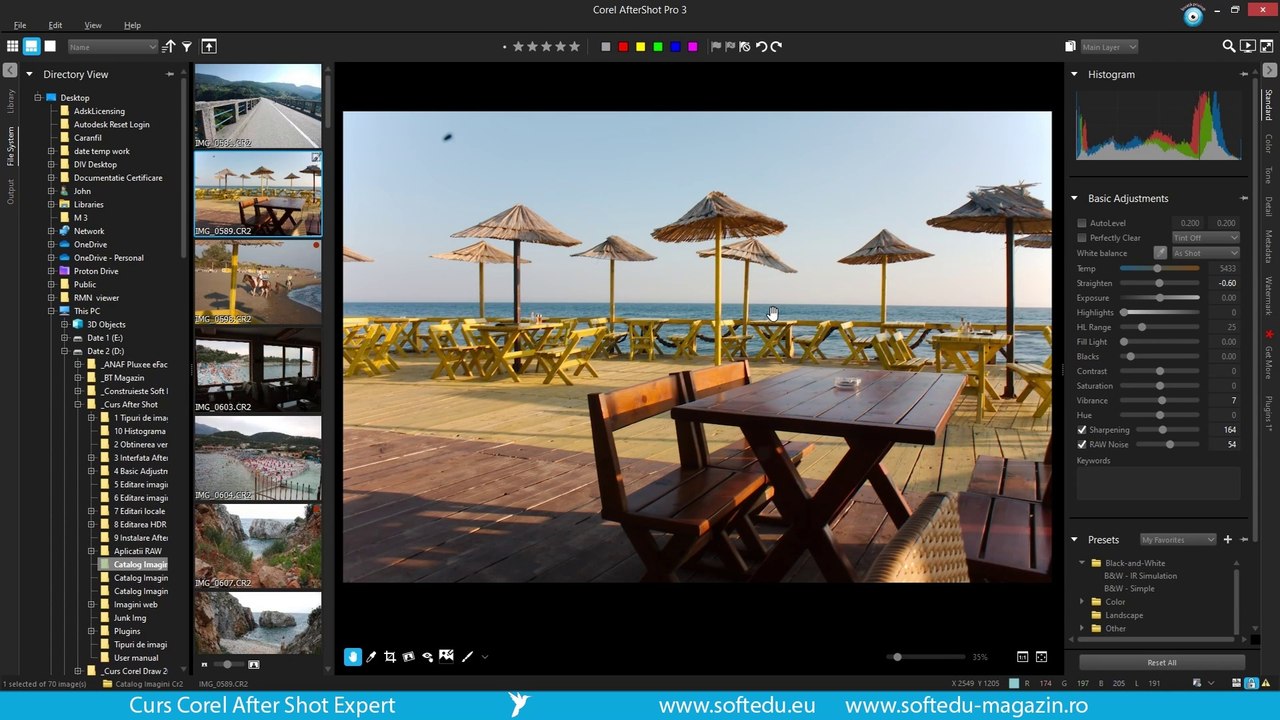
Task: Click the Temp slider handle
Action: [1157, 268]
